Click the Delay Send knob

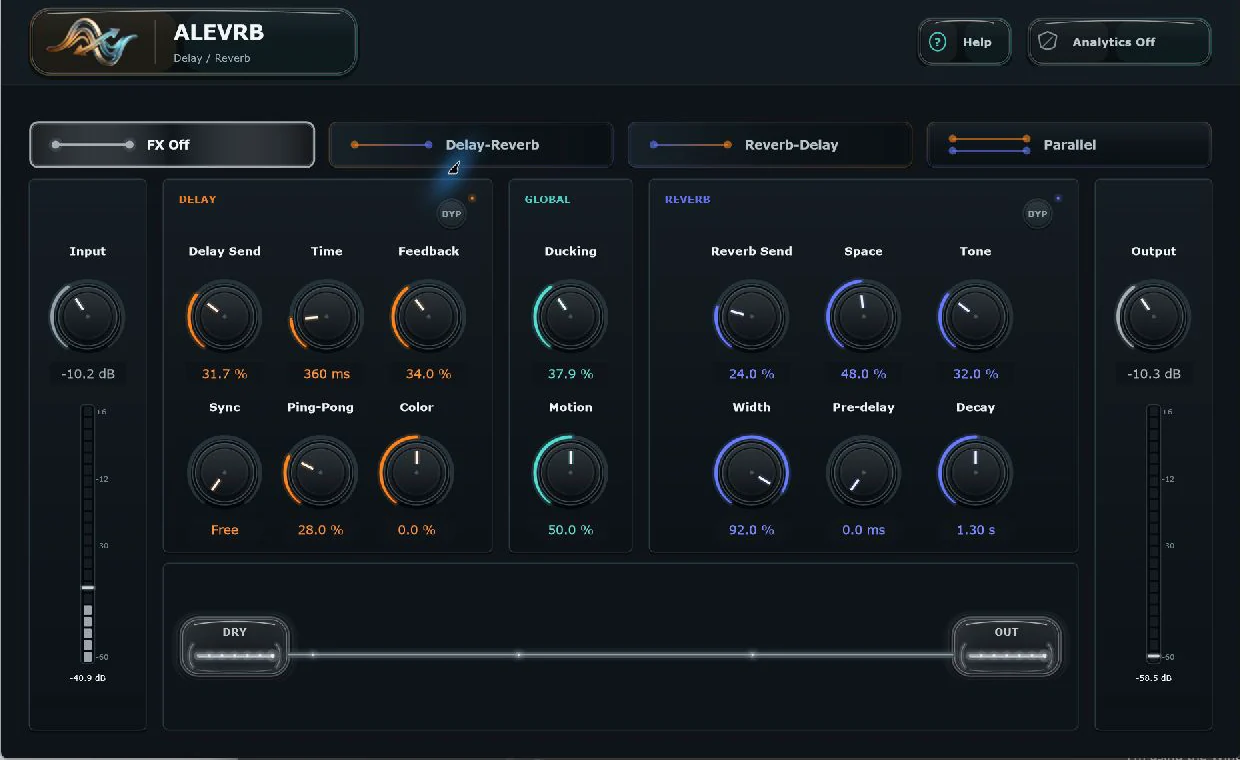[x=224, y=316]
